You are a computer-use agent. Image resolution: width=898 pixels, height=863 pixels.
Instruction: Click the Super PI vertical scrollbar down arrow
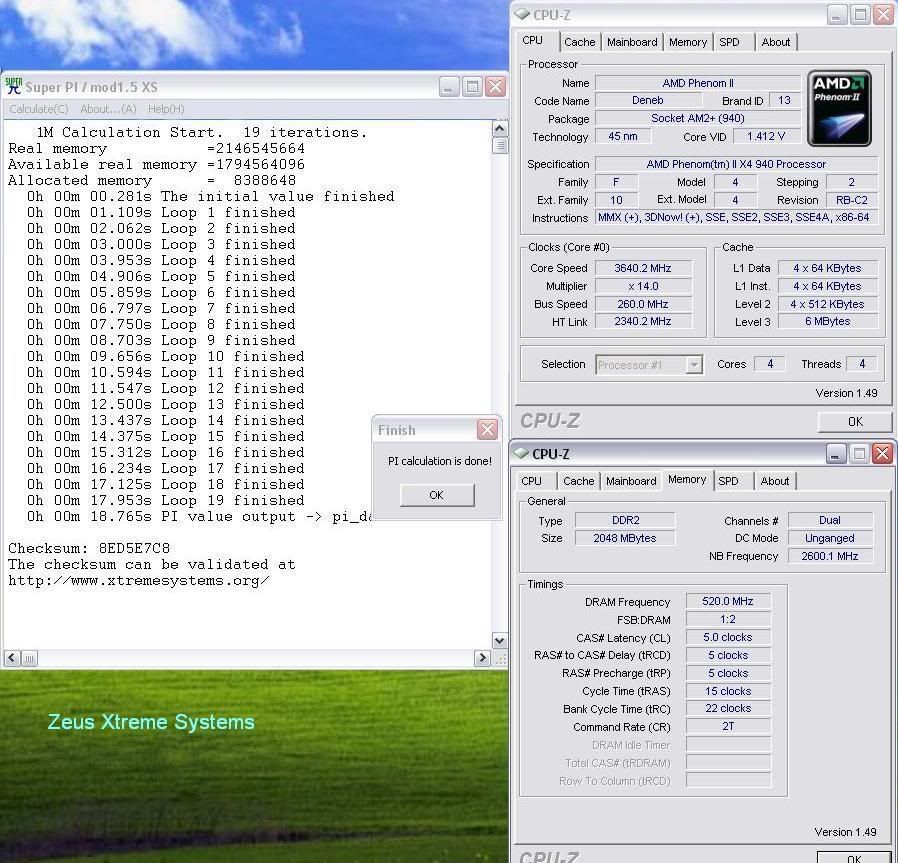(x=499, y=640)
